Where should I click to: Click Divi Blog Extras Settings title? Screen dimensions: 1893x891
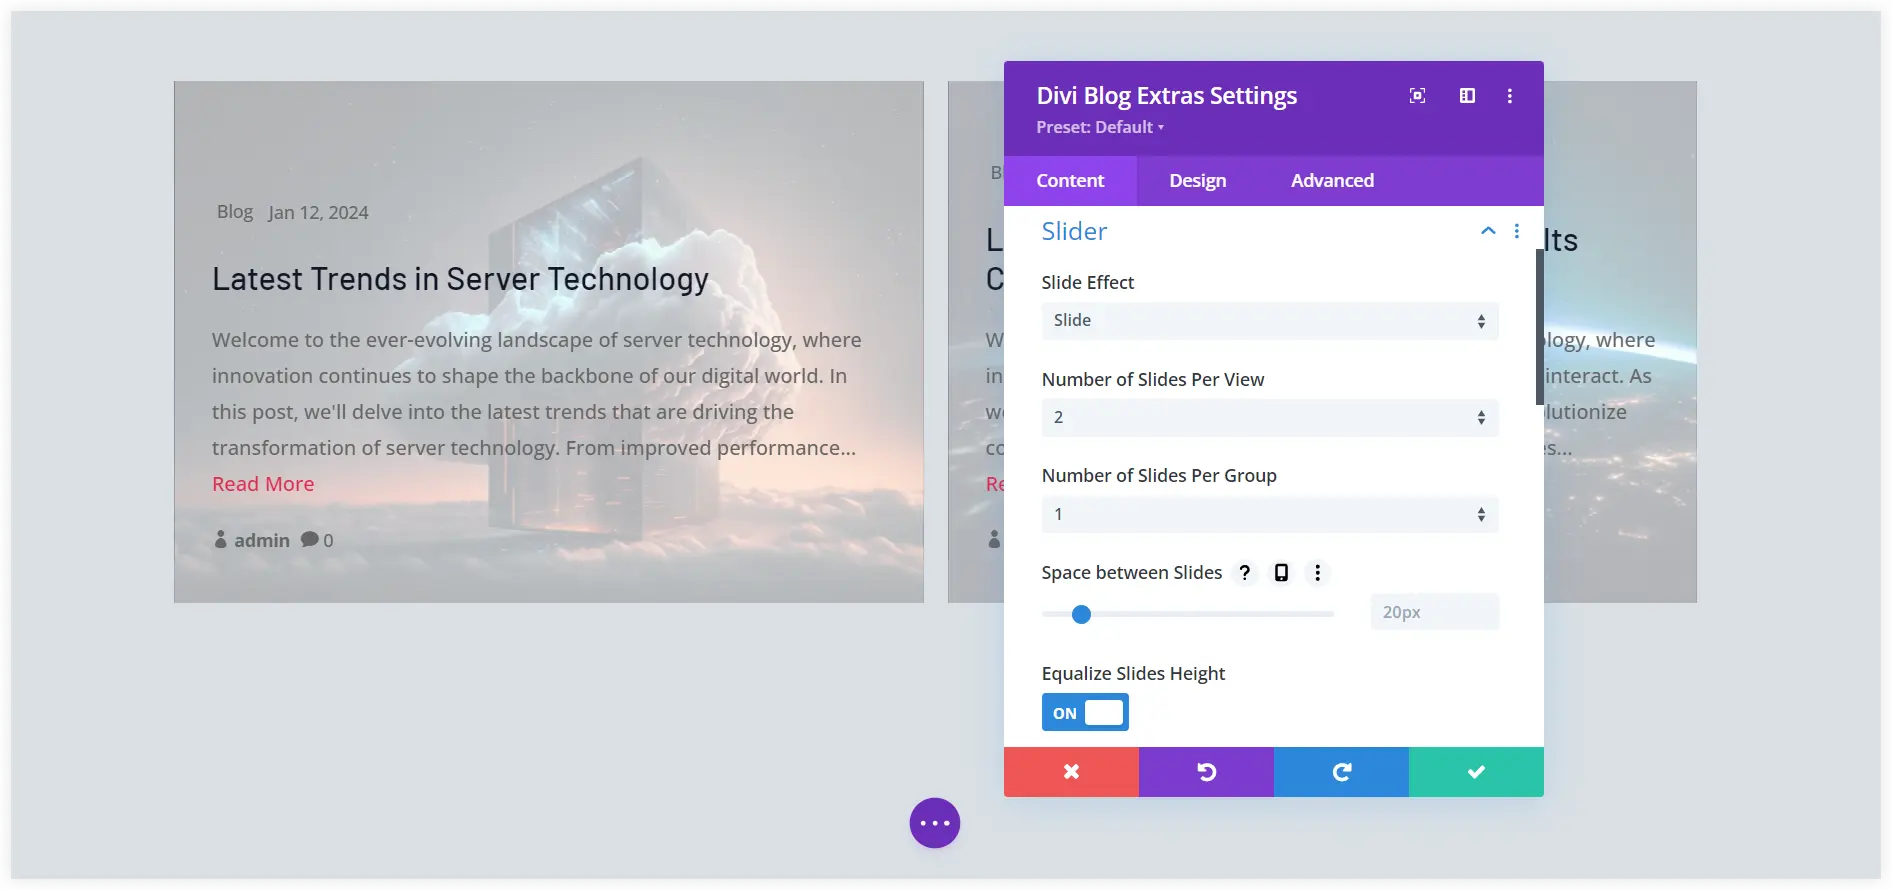click(1167, 96)
